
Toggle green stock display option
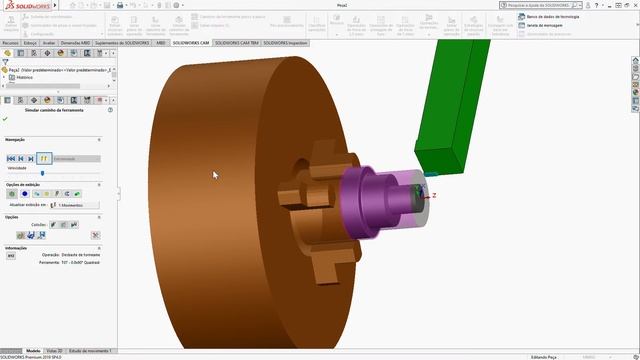pos(12,194)
